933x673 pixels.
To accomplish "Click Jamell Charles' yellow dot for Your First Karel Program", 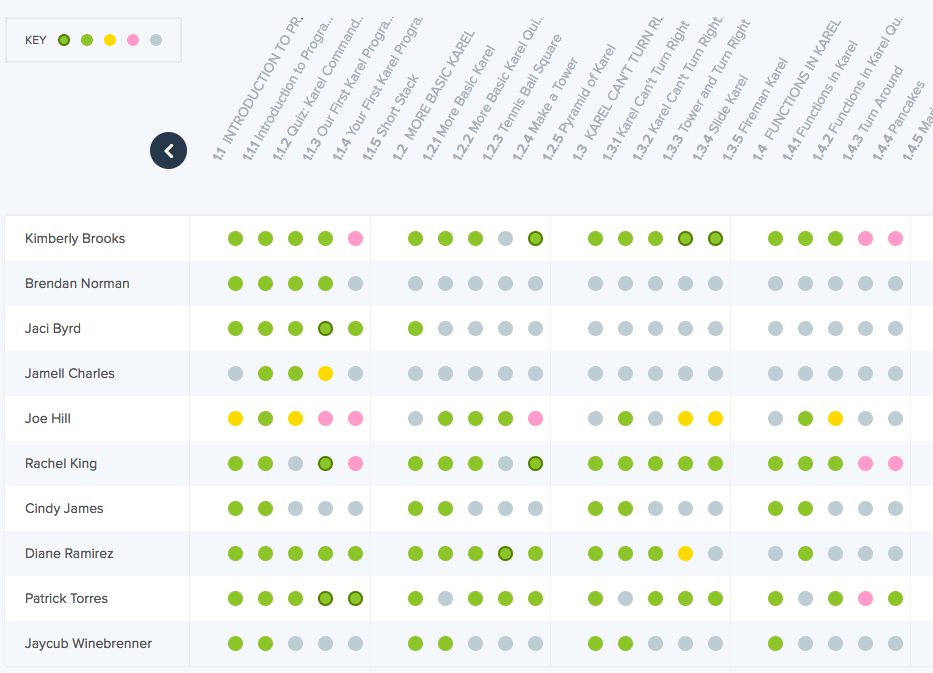I will [x=325, y=373].
